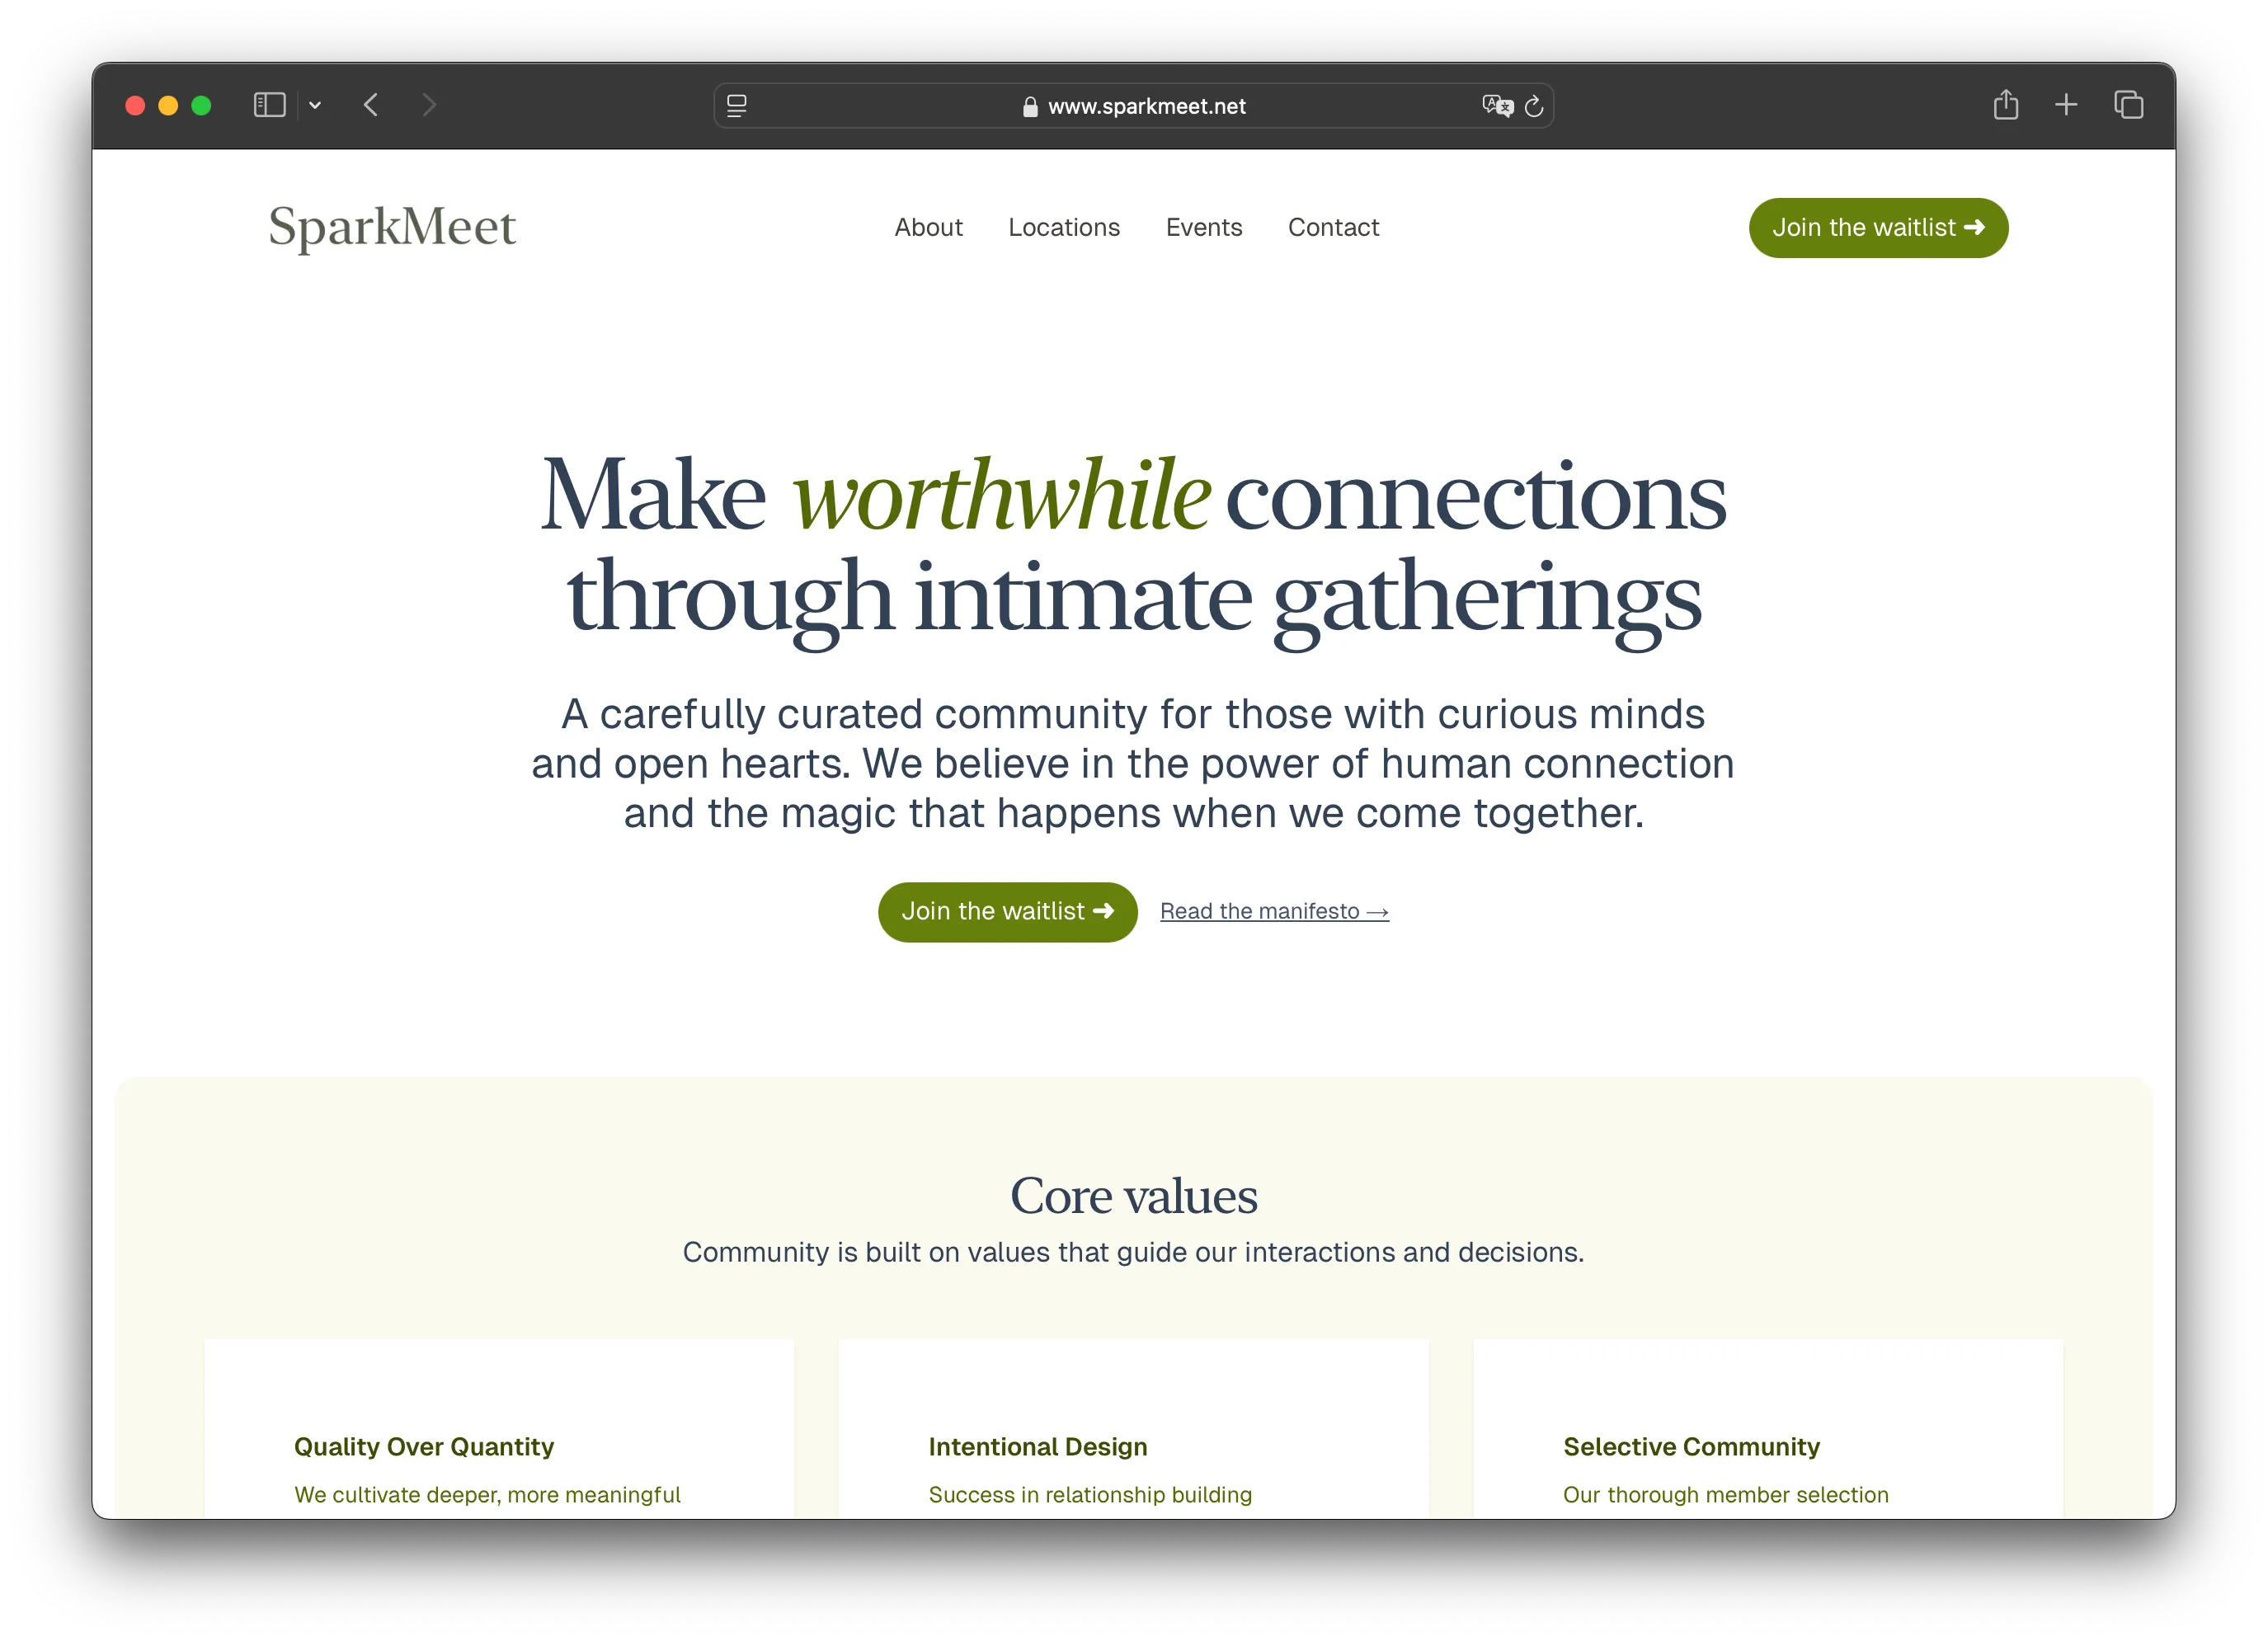Open the Contact page via nav link
Screen dimensions: 2268x1641
(1333, 227)
